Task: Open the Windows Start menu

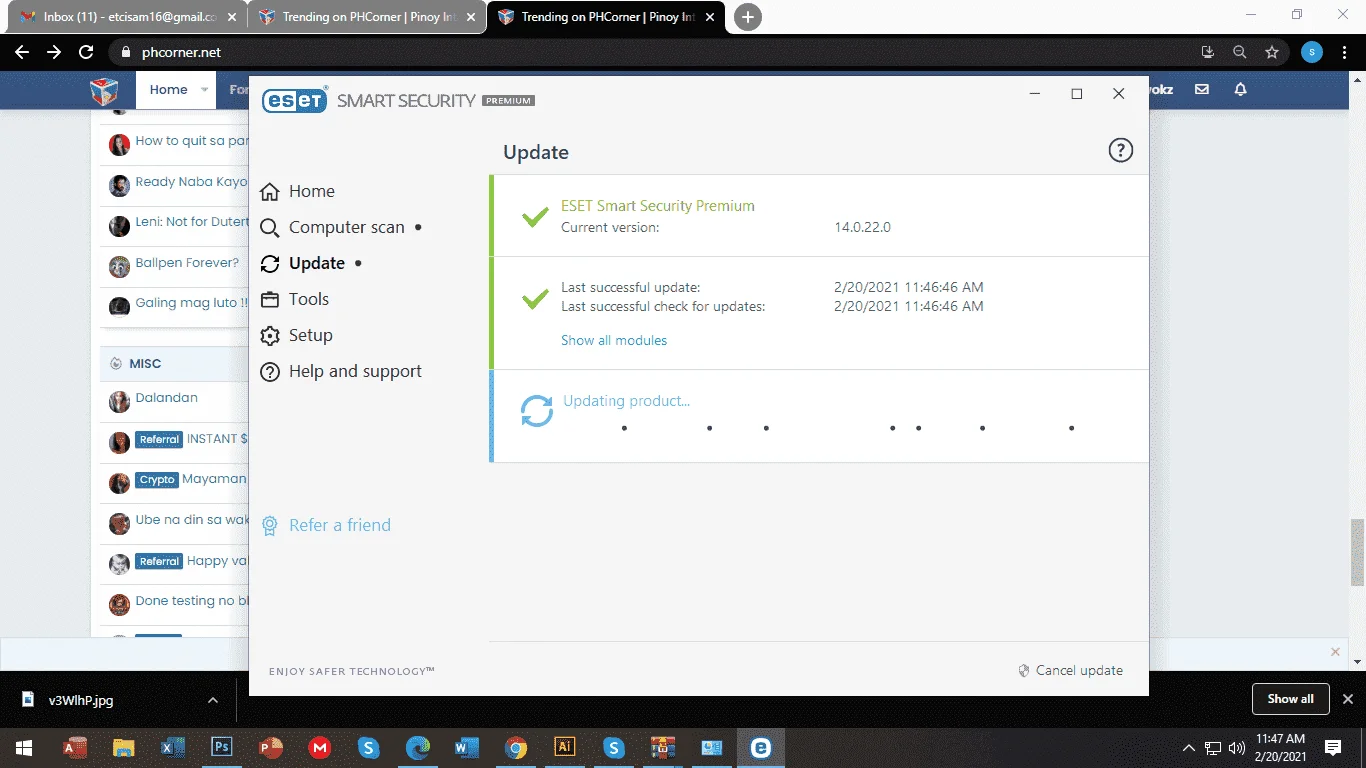Action: (x=24, y=747)
